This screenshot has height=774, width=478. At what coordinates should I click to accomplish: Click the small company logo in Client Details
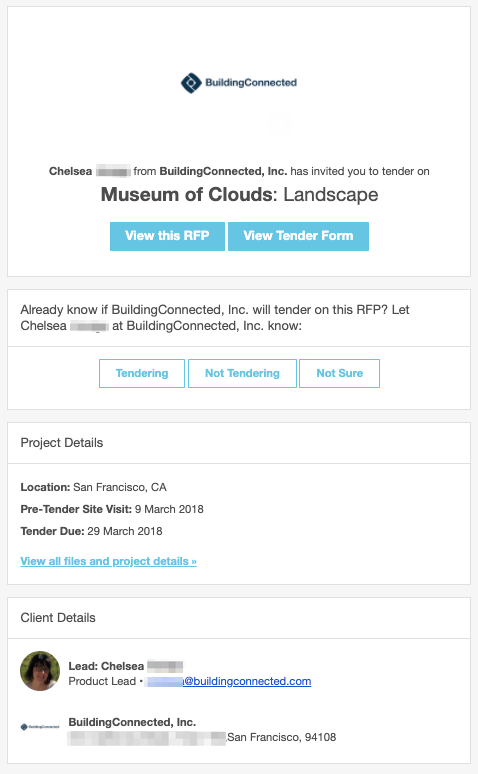[40, 727]
